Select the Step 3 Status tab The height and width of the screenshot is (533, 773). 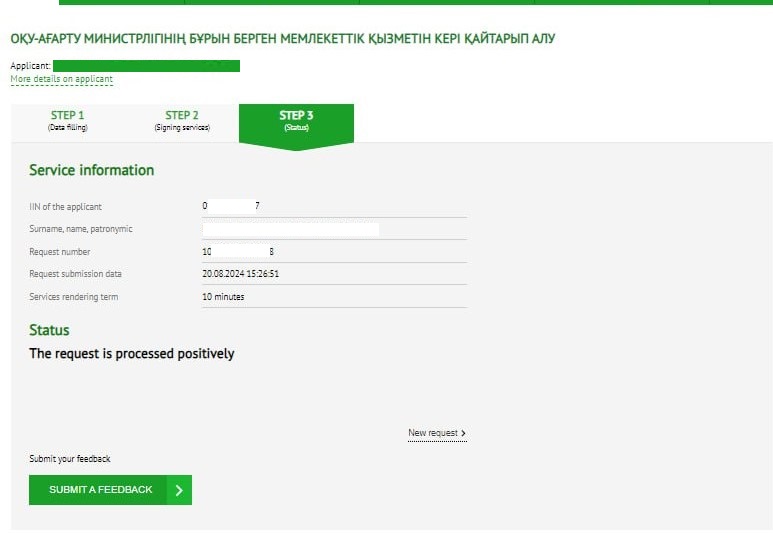point(296,121)
